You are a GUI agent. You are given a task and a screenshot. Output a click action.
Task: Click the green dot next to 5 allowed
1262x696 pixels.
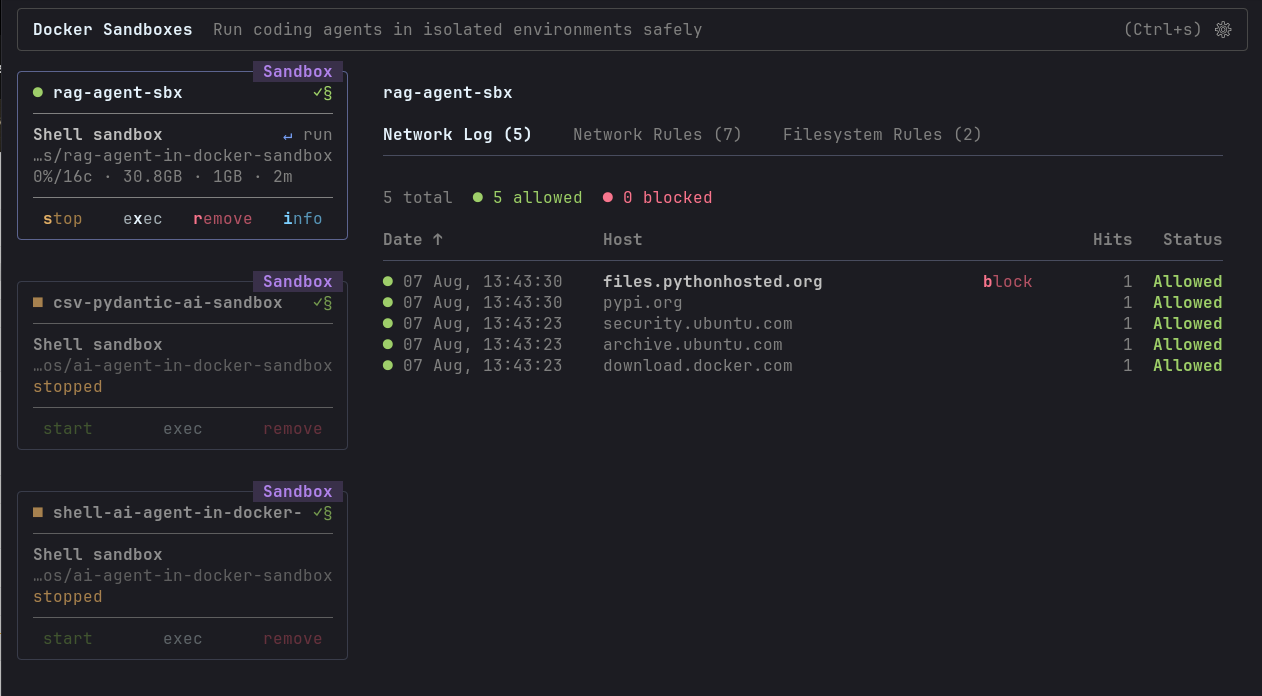478,198
